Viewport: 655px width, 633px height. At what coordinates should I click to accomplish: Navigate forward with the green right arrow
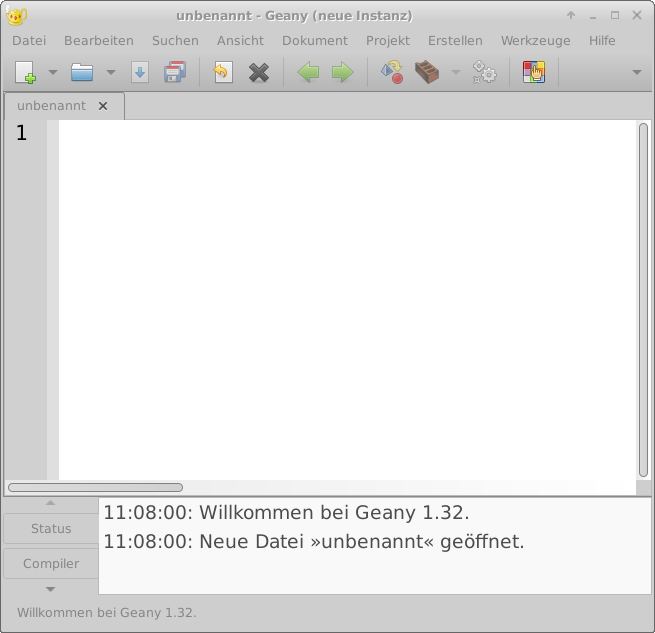coord(342,73)
